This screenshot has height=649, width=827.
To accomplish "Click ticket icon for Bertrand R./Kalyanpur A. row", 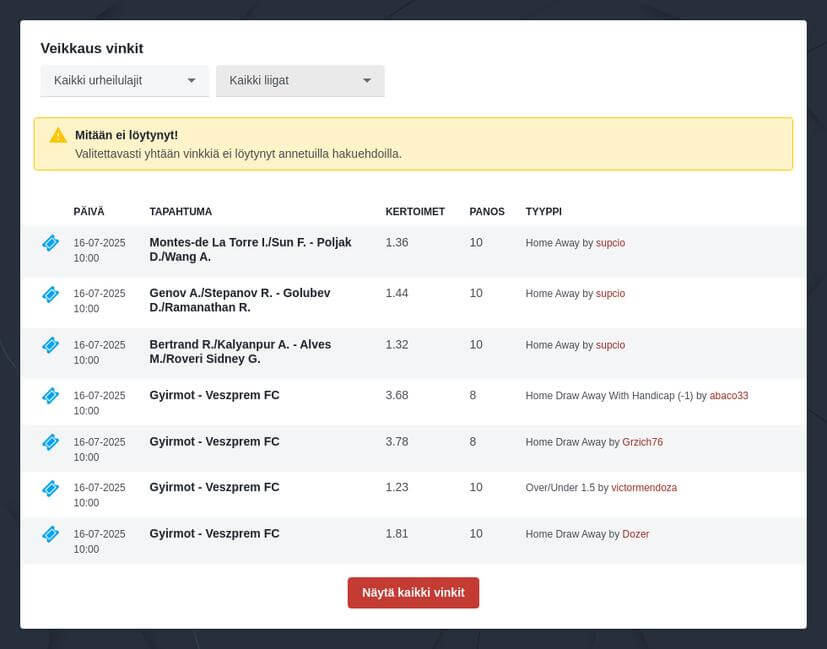I will click(51, 345).
